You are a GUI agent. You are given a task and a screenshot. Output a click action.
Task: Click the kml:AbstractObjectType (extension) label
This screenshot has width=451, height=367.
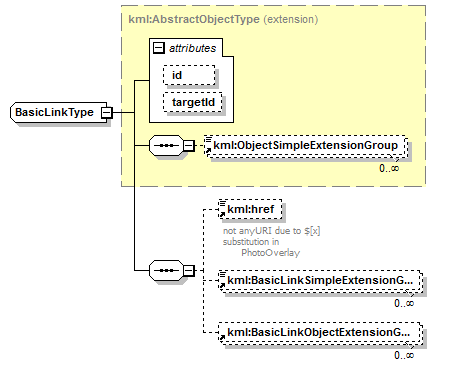tap(223, 19)
